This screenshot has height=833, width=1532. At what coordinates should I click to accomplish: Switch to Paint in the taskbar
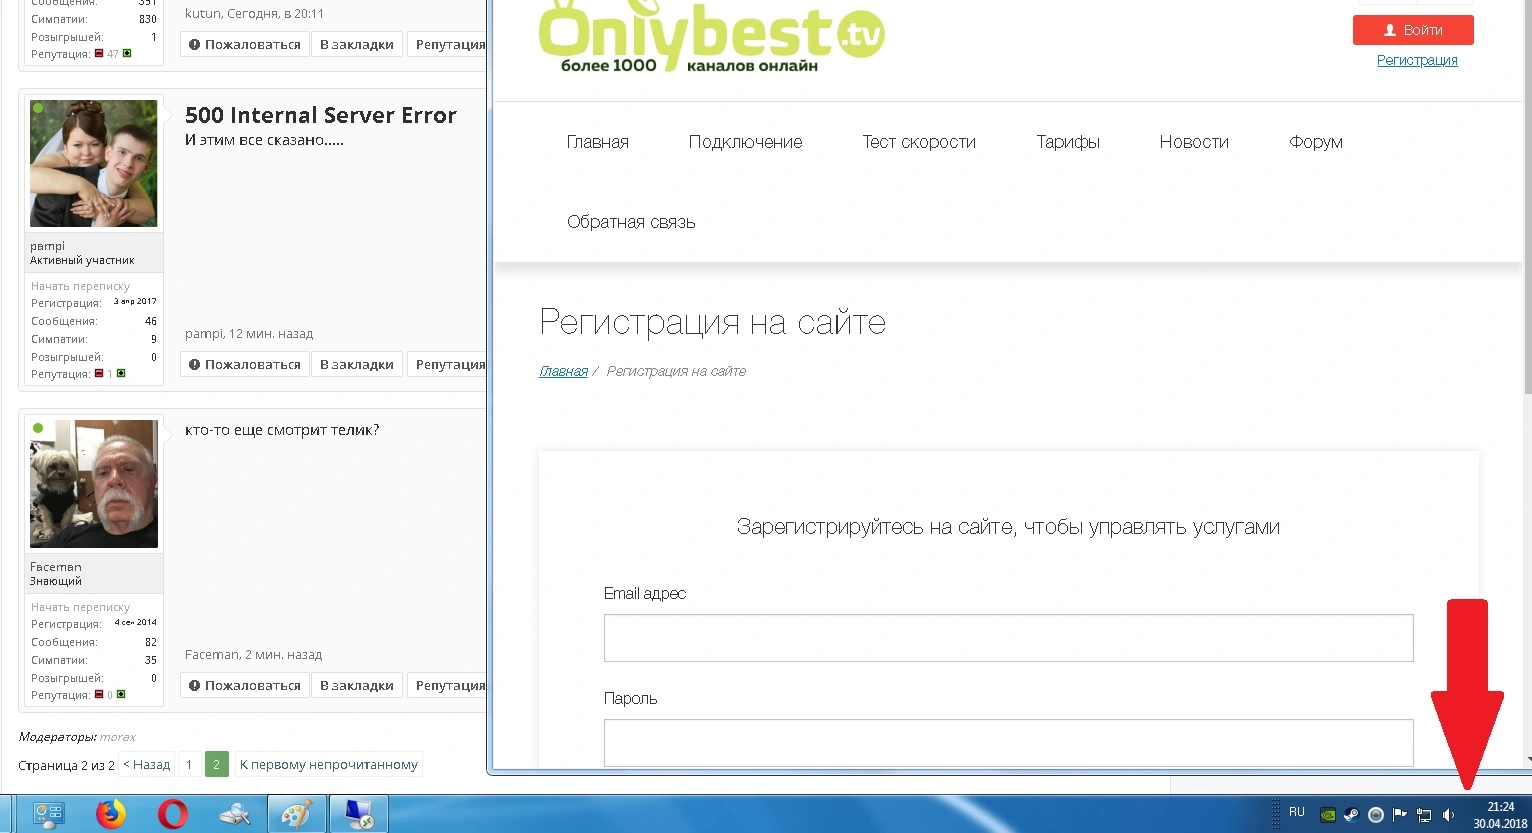[x=297, y=814]
